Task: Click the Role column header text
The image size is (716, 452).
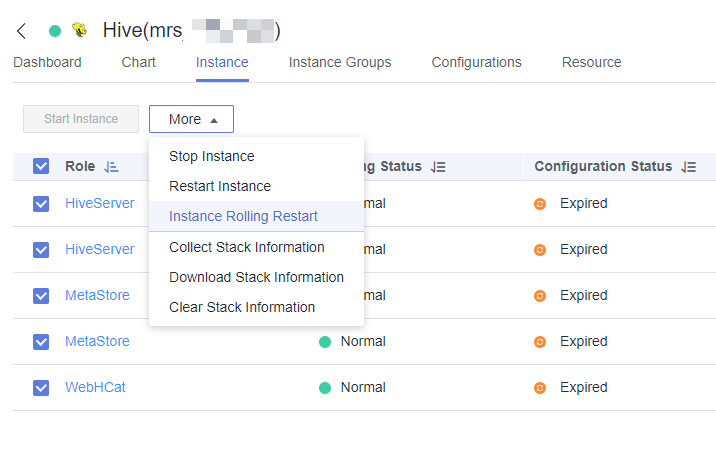Action: [80, 166]
